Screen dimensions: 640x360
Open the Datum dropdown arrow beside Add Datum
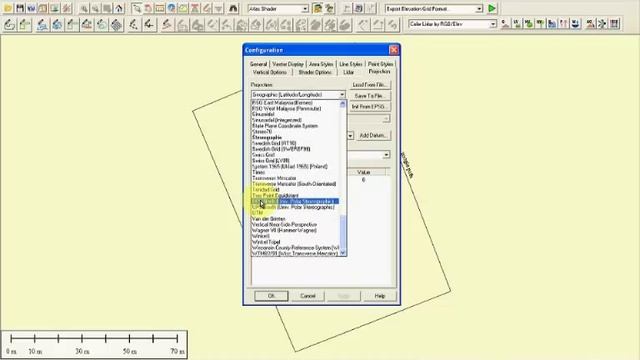pyautogui.click(x=350, y=136)
